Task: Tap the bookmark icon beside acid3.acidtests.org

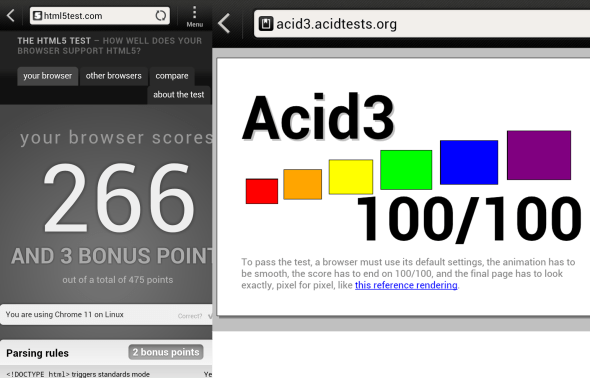Action: pos(266,24)
